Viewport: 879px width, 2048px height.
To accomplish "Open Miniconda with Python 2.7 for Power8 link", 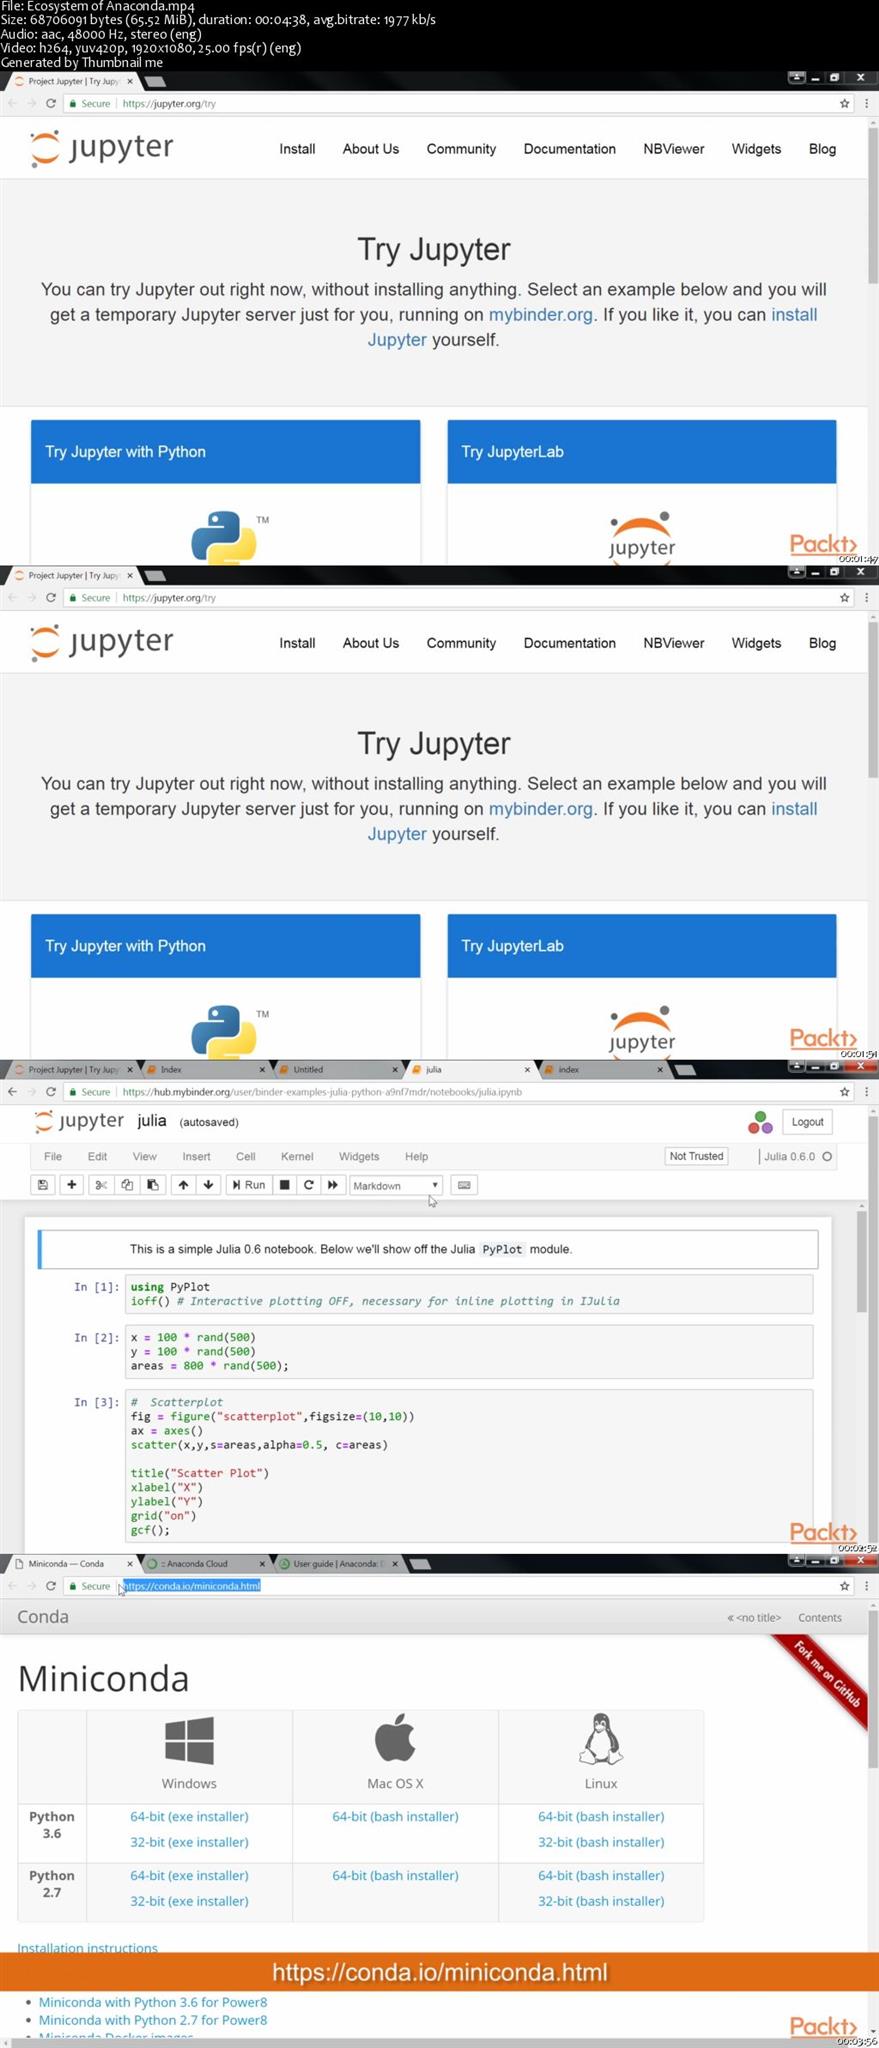I will (153, 2020).
